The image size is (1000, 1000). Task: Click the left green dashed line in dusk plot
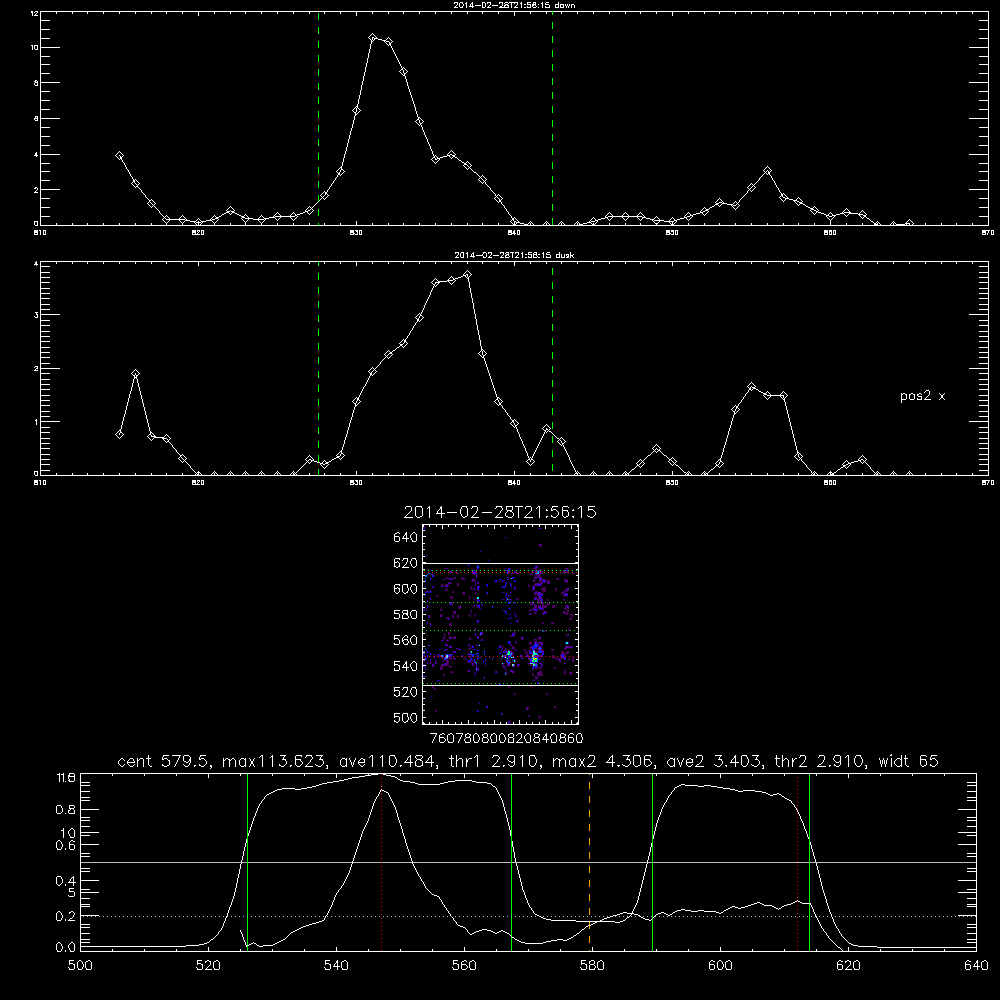[x=318, y=368]
